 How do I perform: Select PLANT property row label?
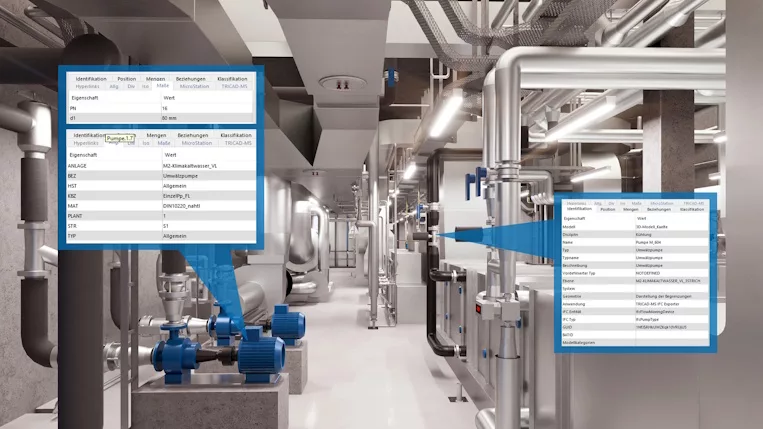[x=75, y=216]
